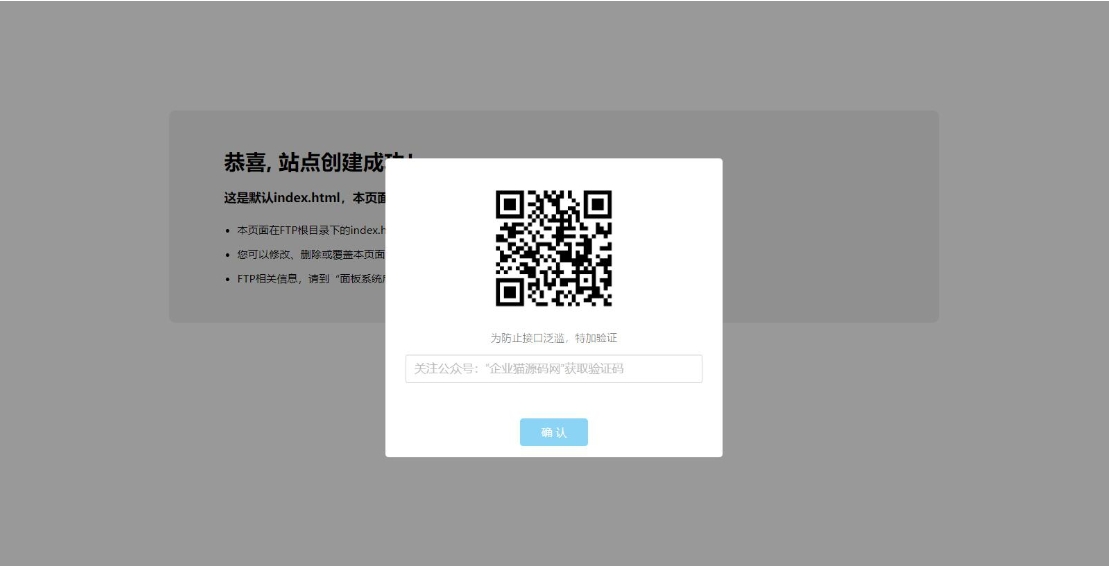Click the bullet 您可以修改、删除或覆盖本页面

(311, 254)
